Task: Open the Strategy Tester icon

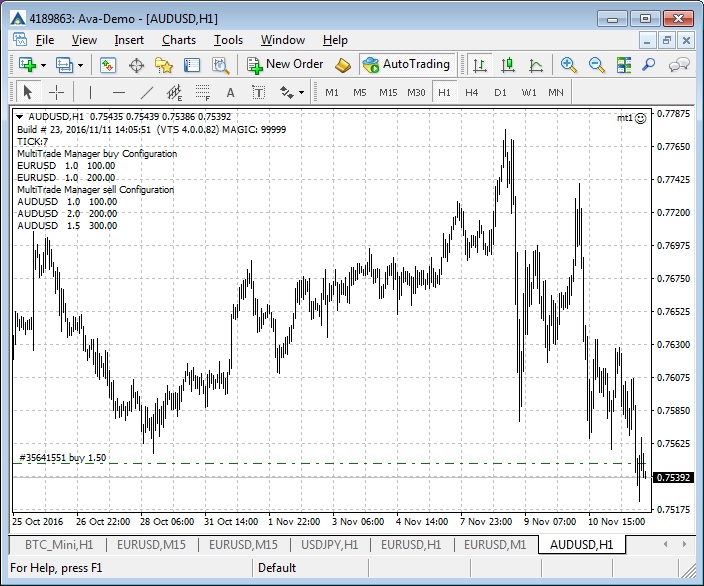Action: tap(220, 66)
